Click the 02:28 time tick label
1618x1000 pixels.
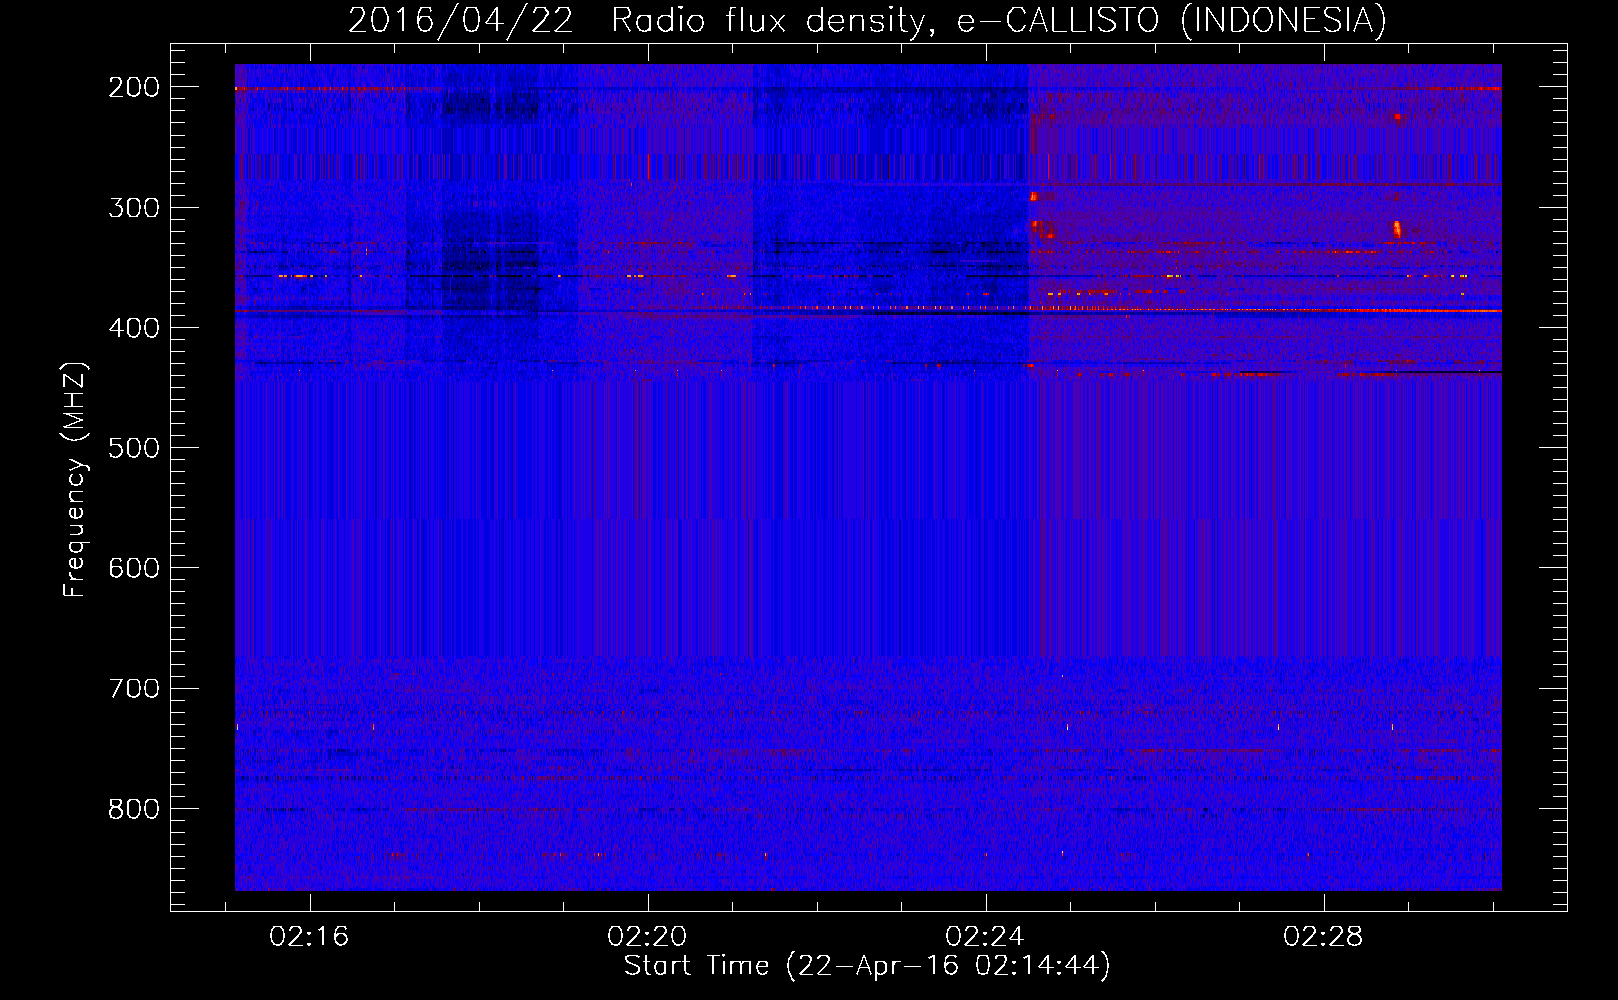[x=1323, y=937]
